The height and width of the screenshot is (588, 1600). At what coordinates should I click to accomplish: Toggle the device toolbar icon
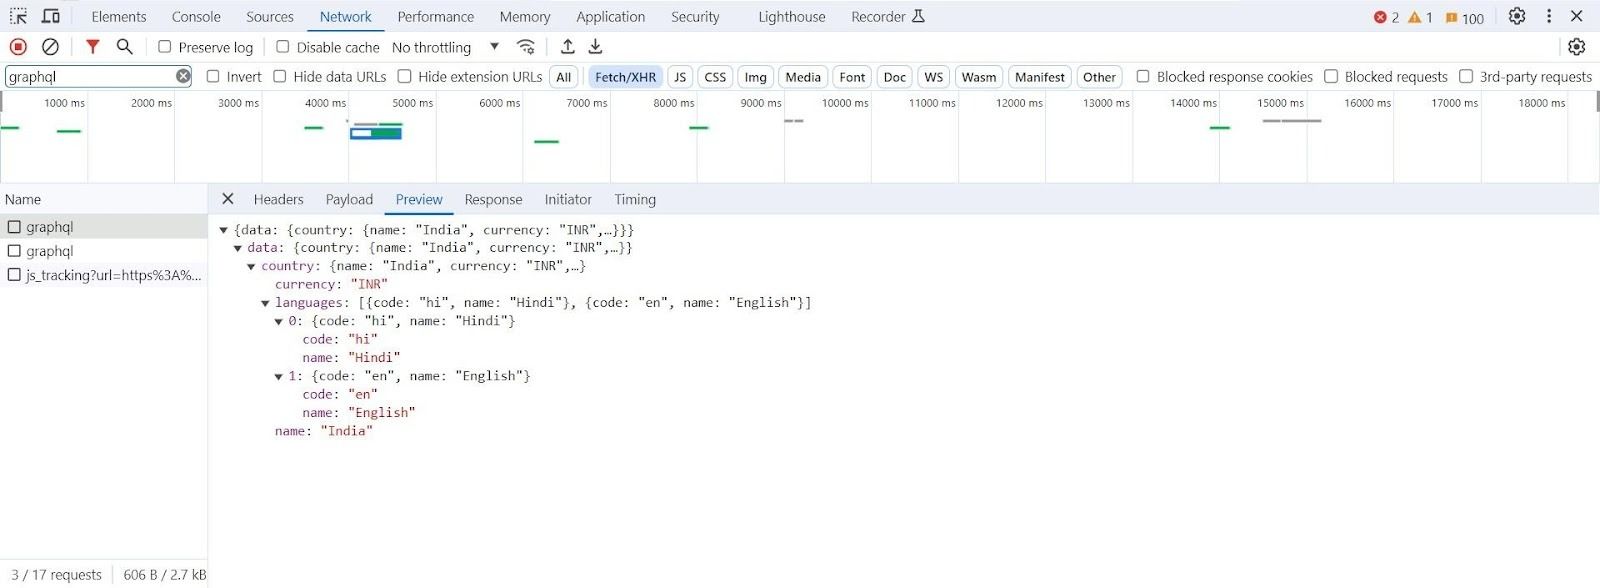coord(51,16)
